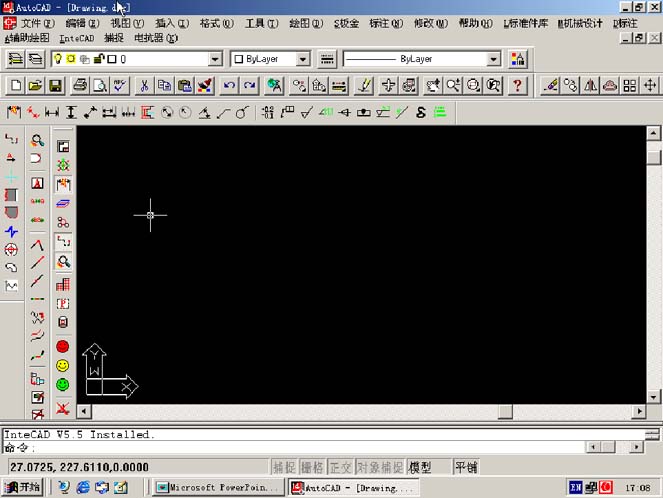Click the drawing area vertical scrollbar down arrow
Image resolution: width=663 pixels, height=498 pixels.
click(x=653, y=397)
